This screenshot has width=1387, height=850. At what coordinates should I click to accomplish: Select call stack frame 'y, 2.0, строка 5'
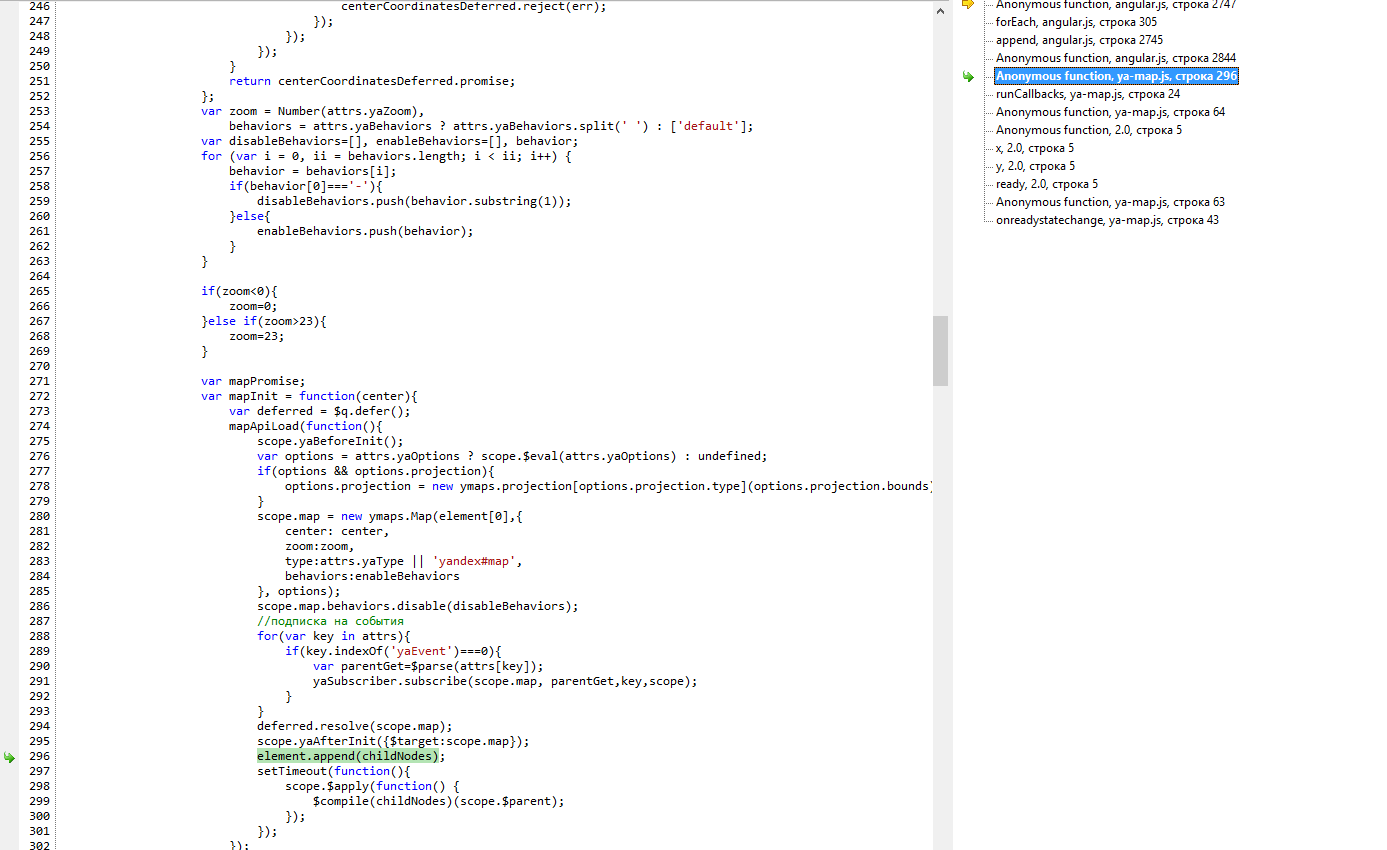[x=1035, y=166]
